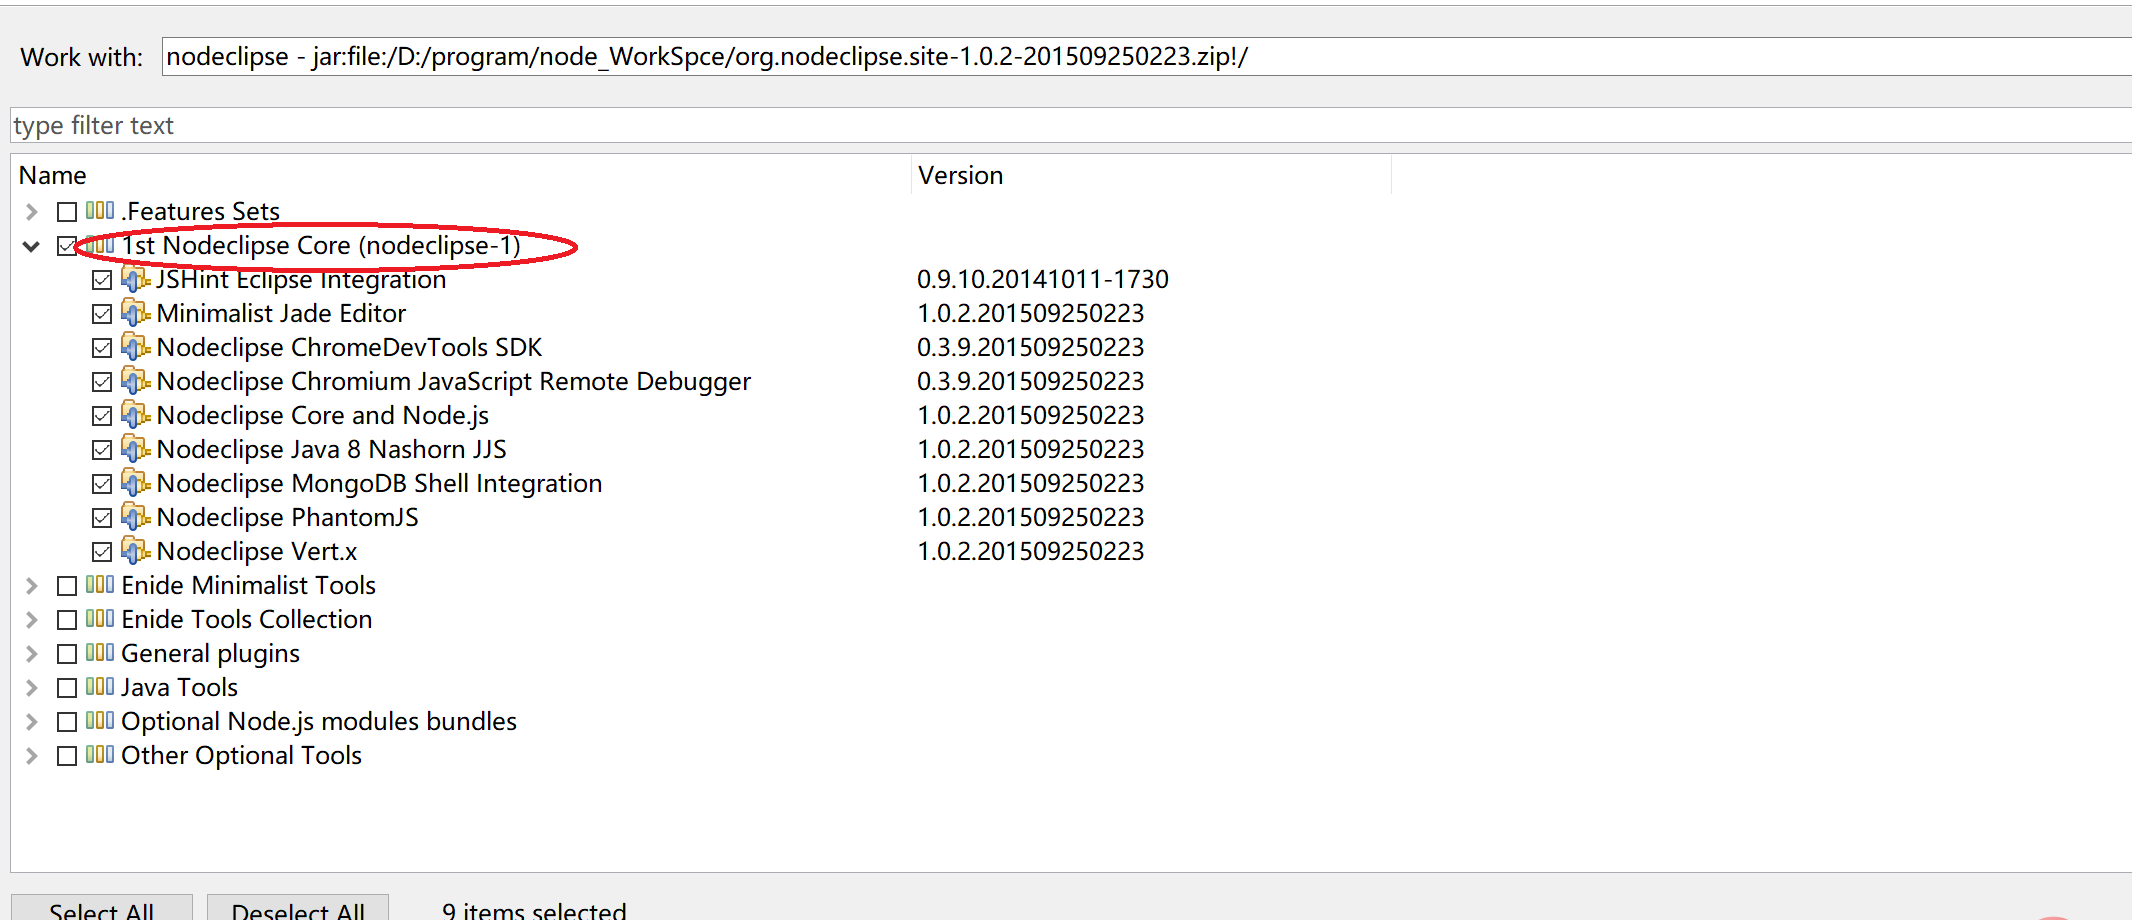This screenshot has width=2132, height=920.
Task: Click the Other Optional Tools category icon
Action: (100, 755)
